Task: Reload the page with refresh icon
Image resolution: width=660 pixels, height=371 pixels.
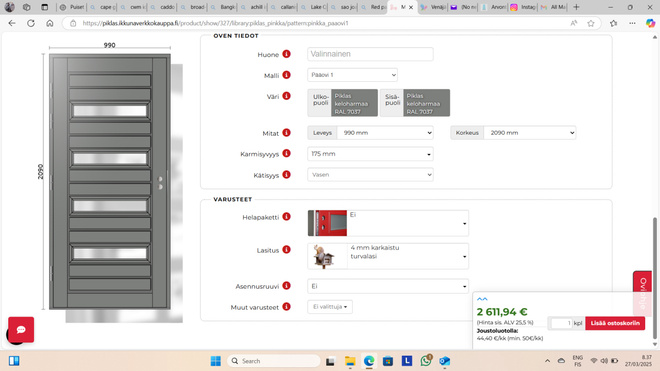Action: [x=31, y=23]
